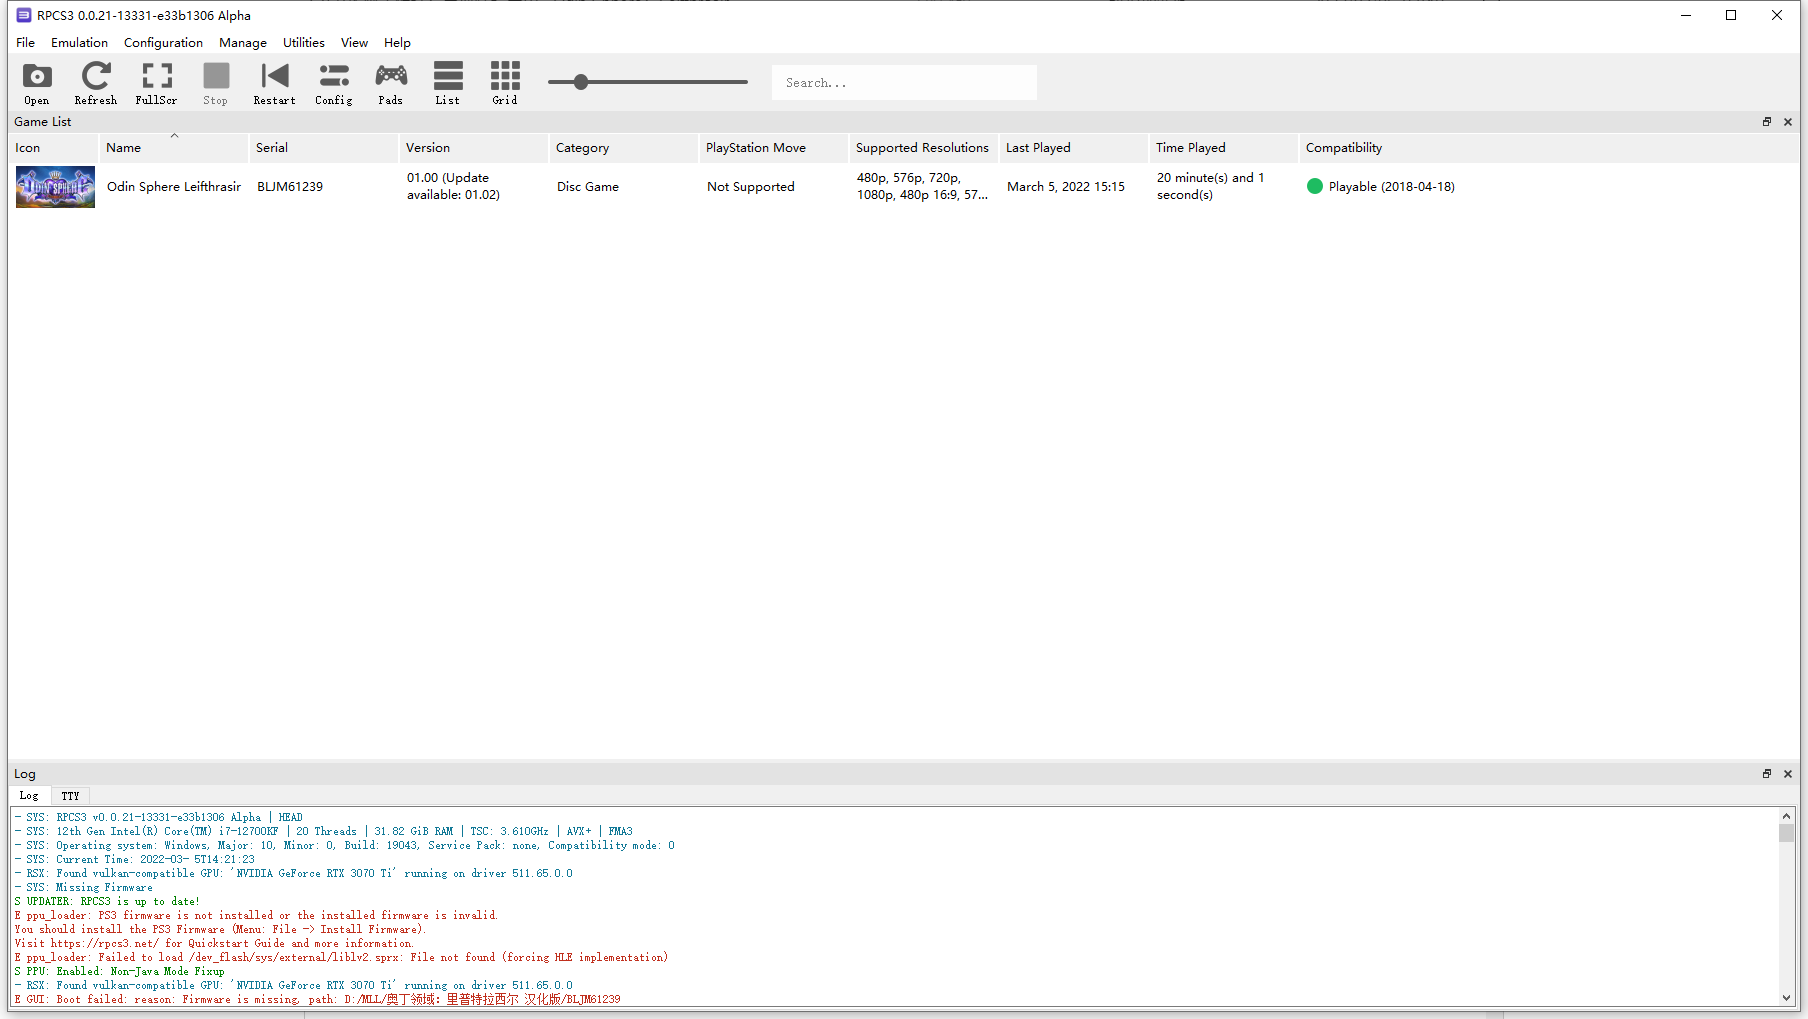Switch to List view

pyautogui.click(x=448, y=83)
